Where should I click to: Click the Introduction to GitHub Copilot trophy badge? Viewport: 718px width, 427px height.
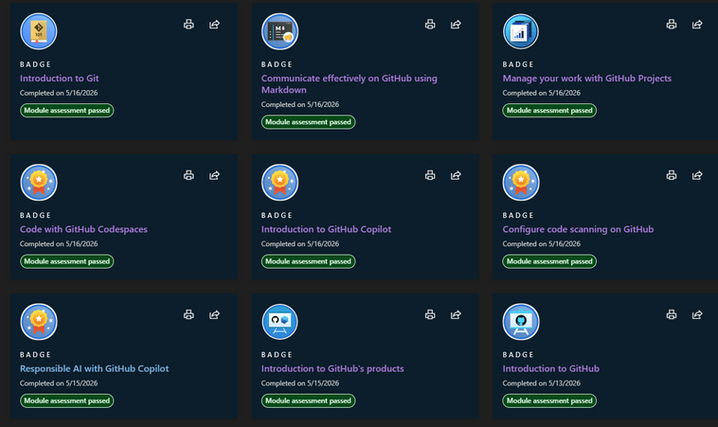coord(280,182)
